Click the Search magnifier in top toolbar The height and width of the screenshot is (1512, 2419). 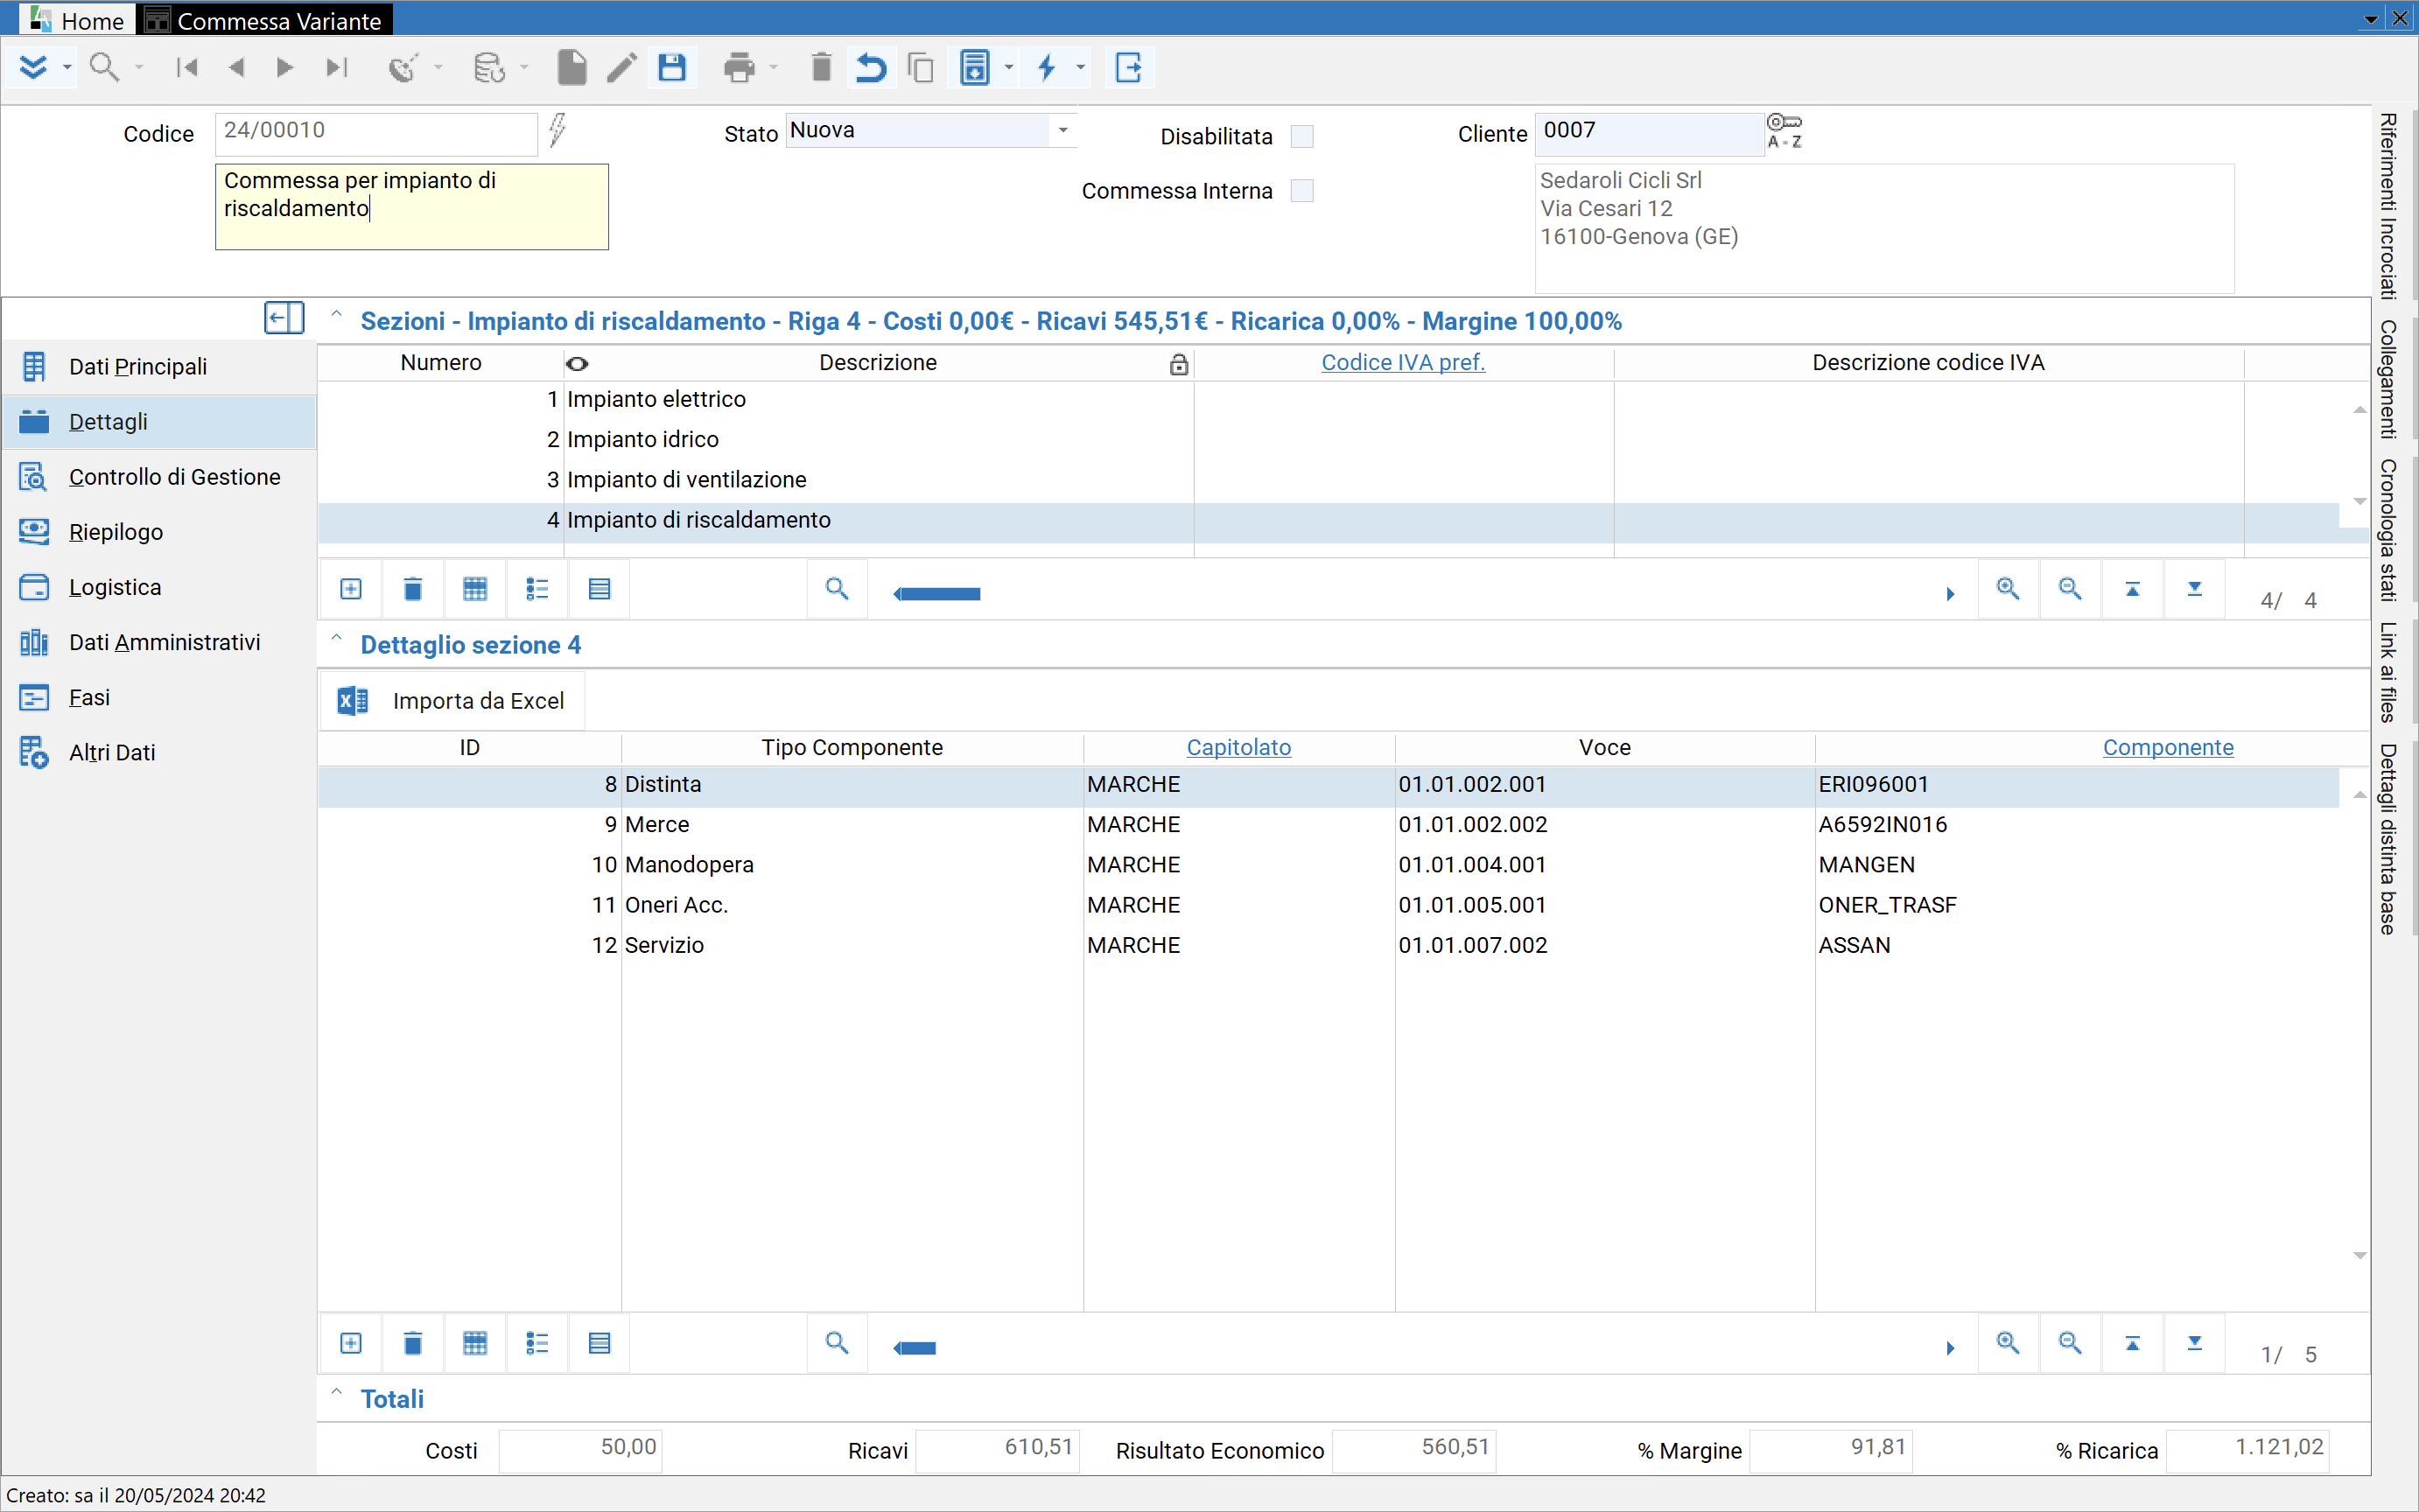104,68
